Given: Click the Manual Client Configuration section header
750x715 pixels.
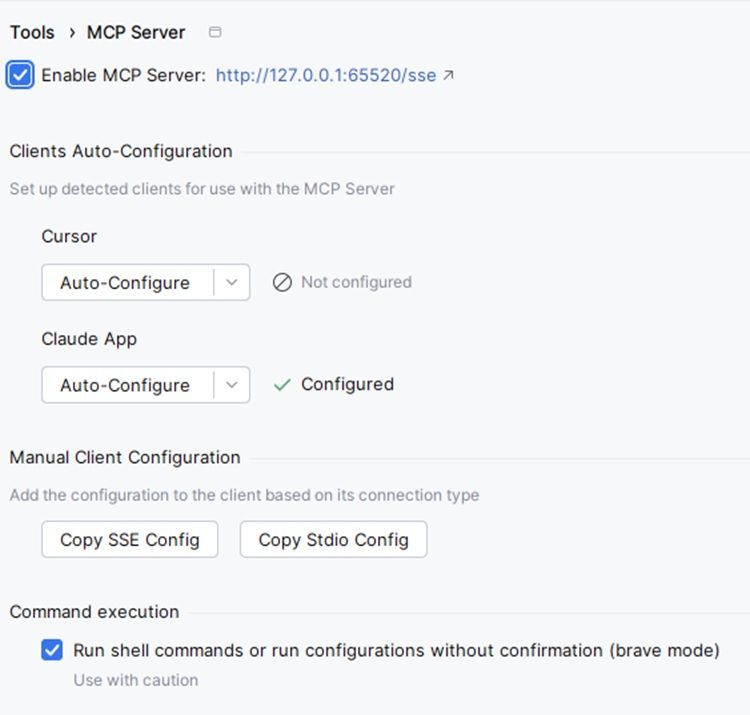Looking at the screenshot, I should (x=125, y=458).
